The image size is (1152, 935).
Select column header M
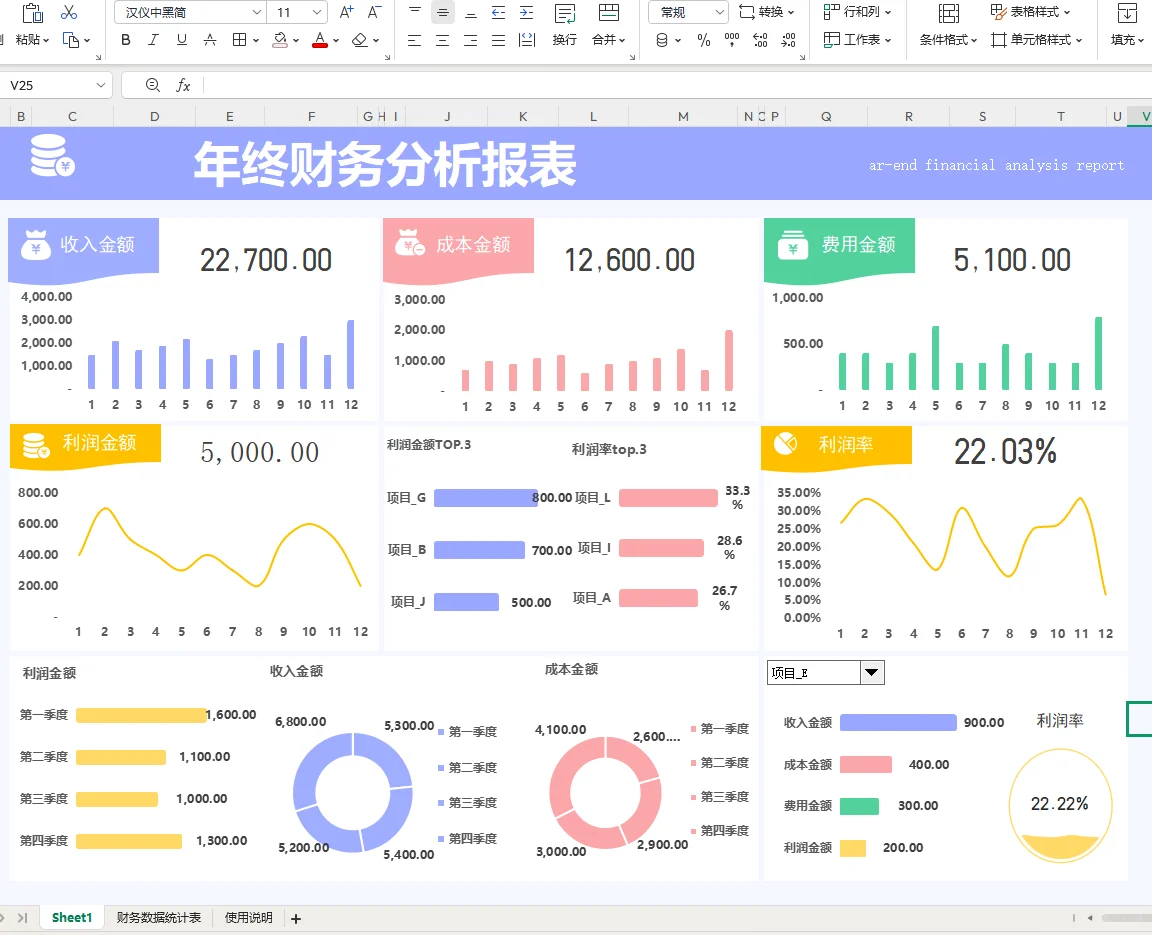tap(683, 116)
